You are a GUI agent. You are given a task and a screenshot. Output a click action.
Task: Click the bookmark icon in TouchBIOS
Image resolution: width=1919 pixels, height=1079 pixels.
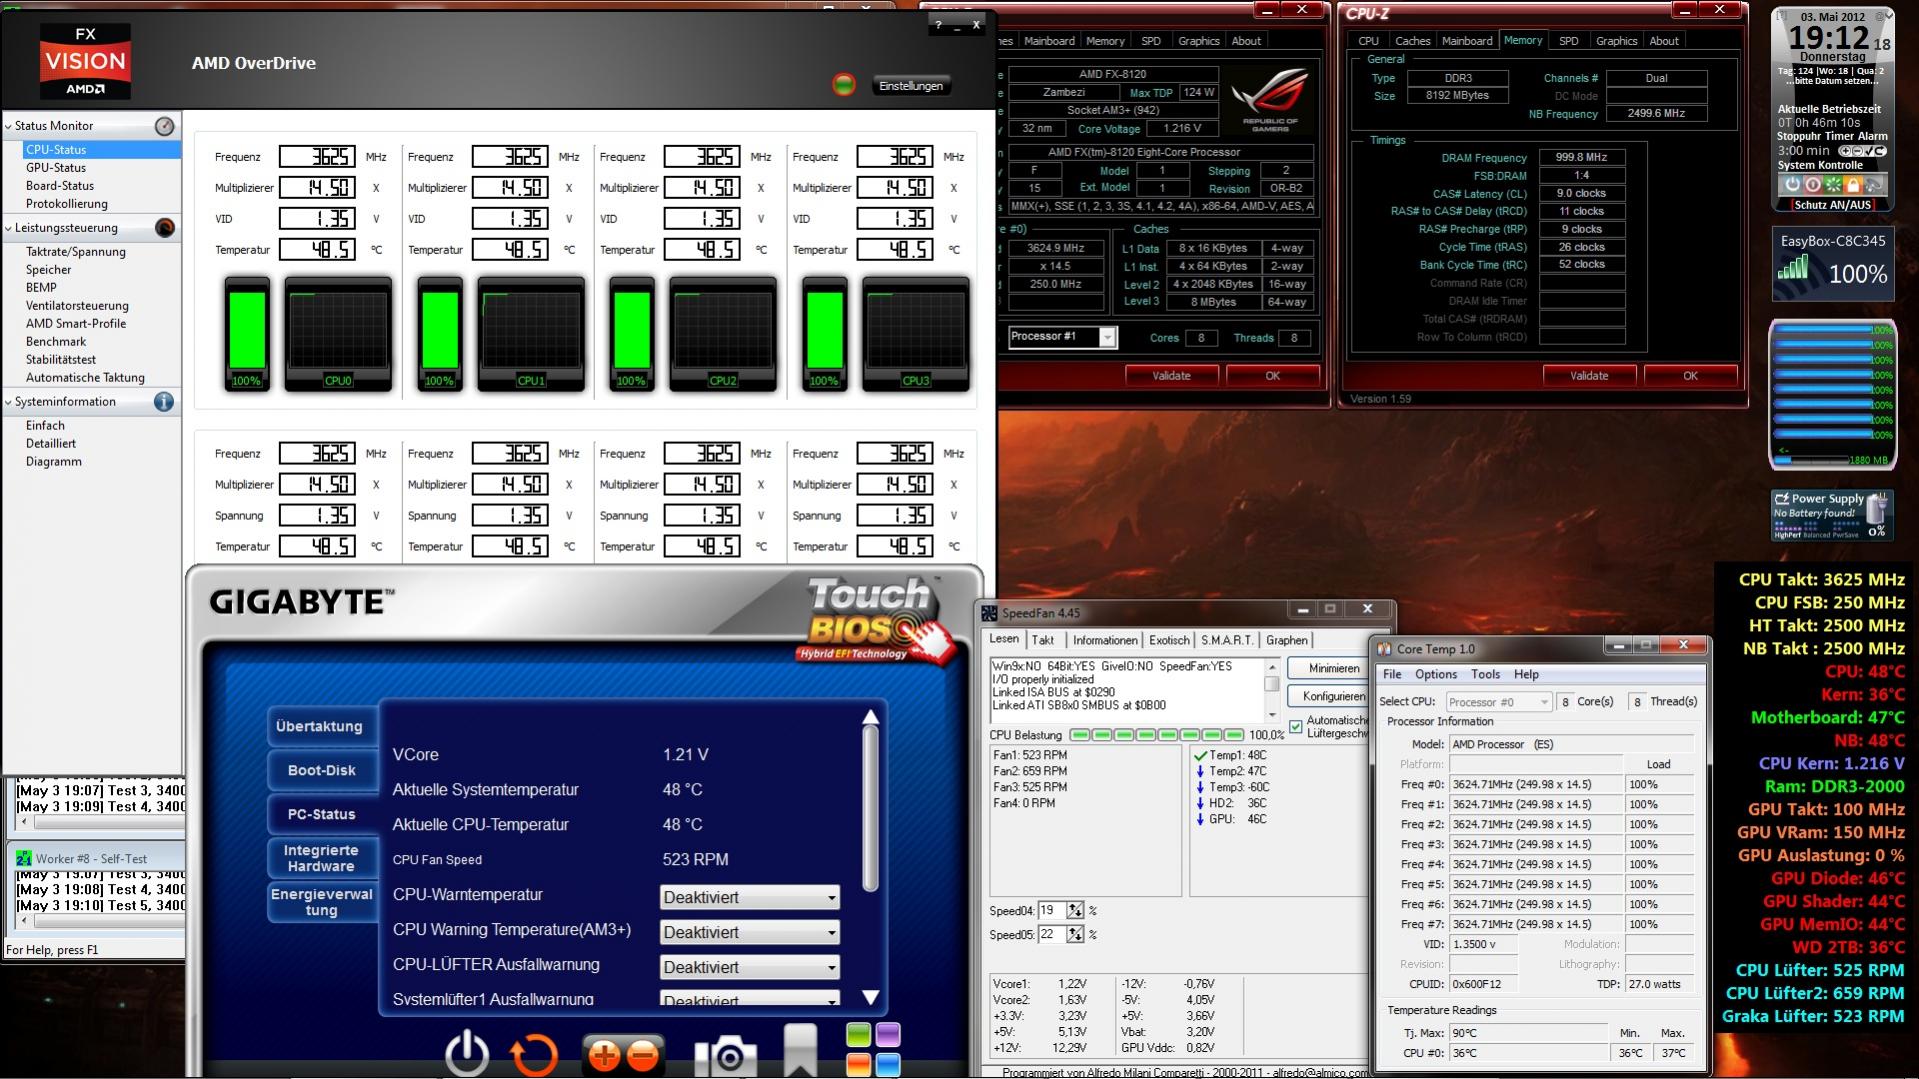pyautogui.click(x=800, y=1050)
